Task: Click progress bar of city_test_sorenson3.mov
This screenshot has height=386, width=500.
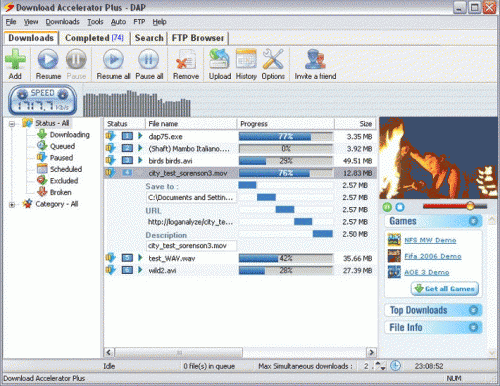Action: point(286,173)
